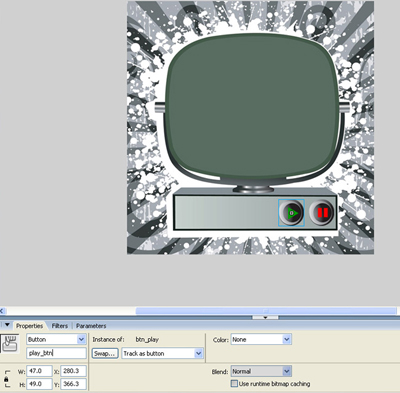Viewport: 400px width, 393px height.
Task: Click the W field showing 47.0
Action: pos(39,371)
